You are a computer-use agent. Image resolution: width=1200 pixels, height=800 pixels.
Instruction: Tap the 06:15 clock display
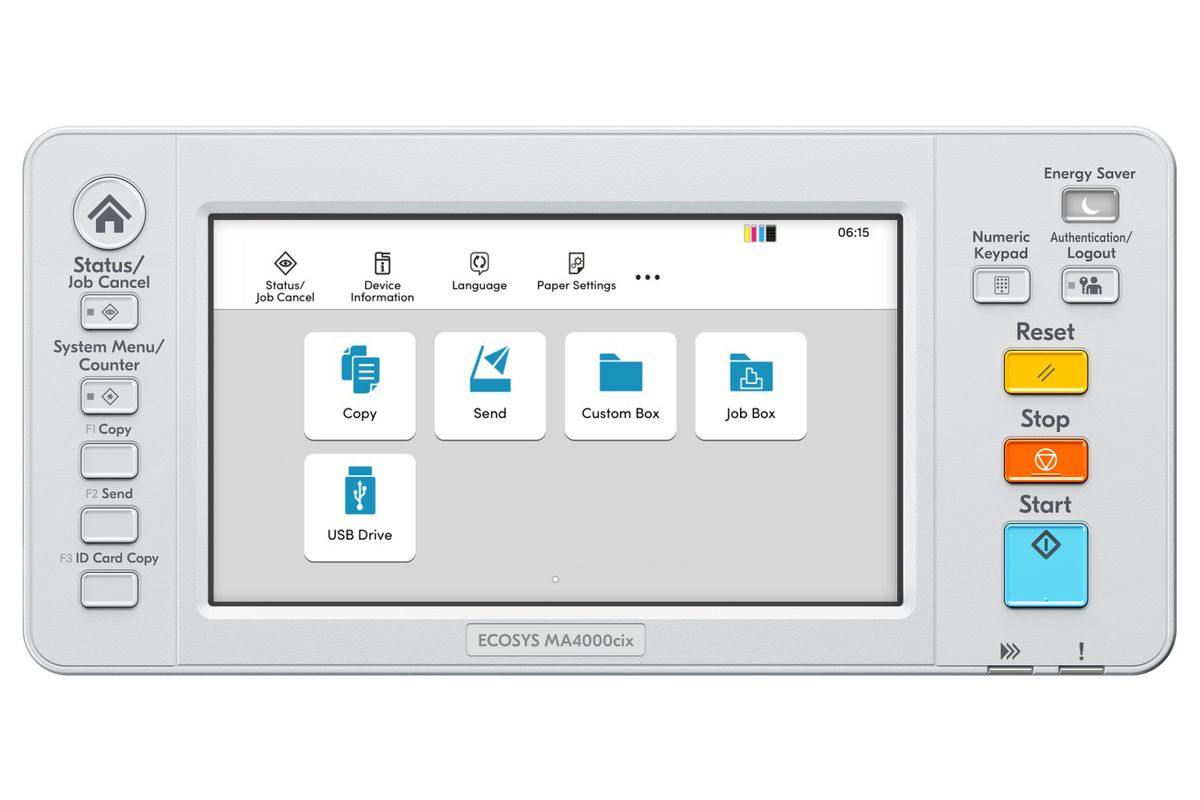point(853,232)
